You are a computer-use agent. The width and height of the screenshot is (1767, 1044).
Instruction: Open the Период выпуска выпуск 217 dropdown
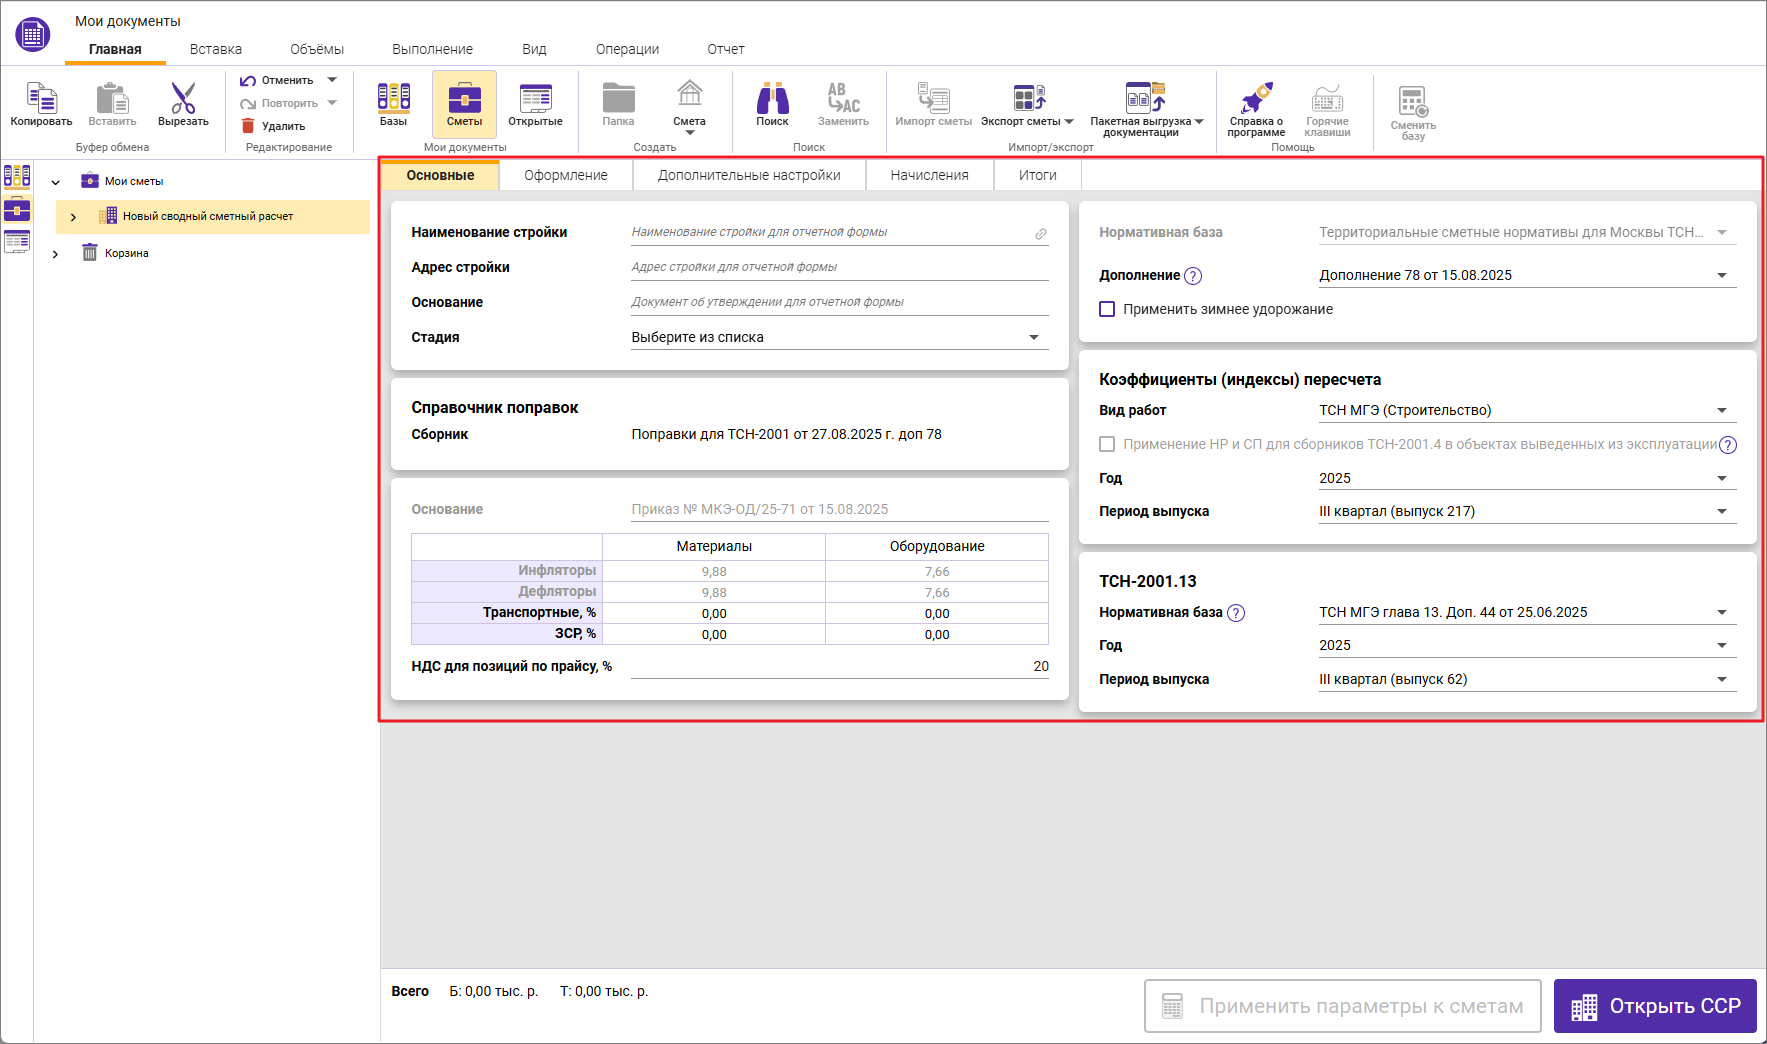[1721, 512]
